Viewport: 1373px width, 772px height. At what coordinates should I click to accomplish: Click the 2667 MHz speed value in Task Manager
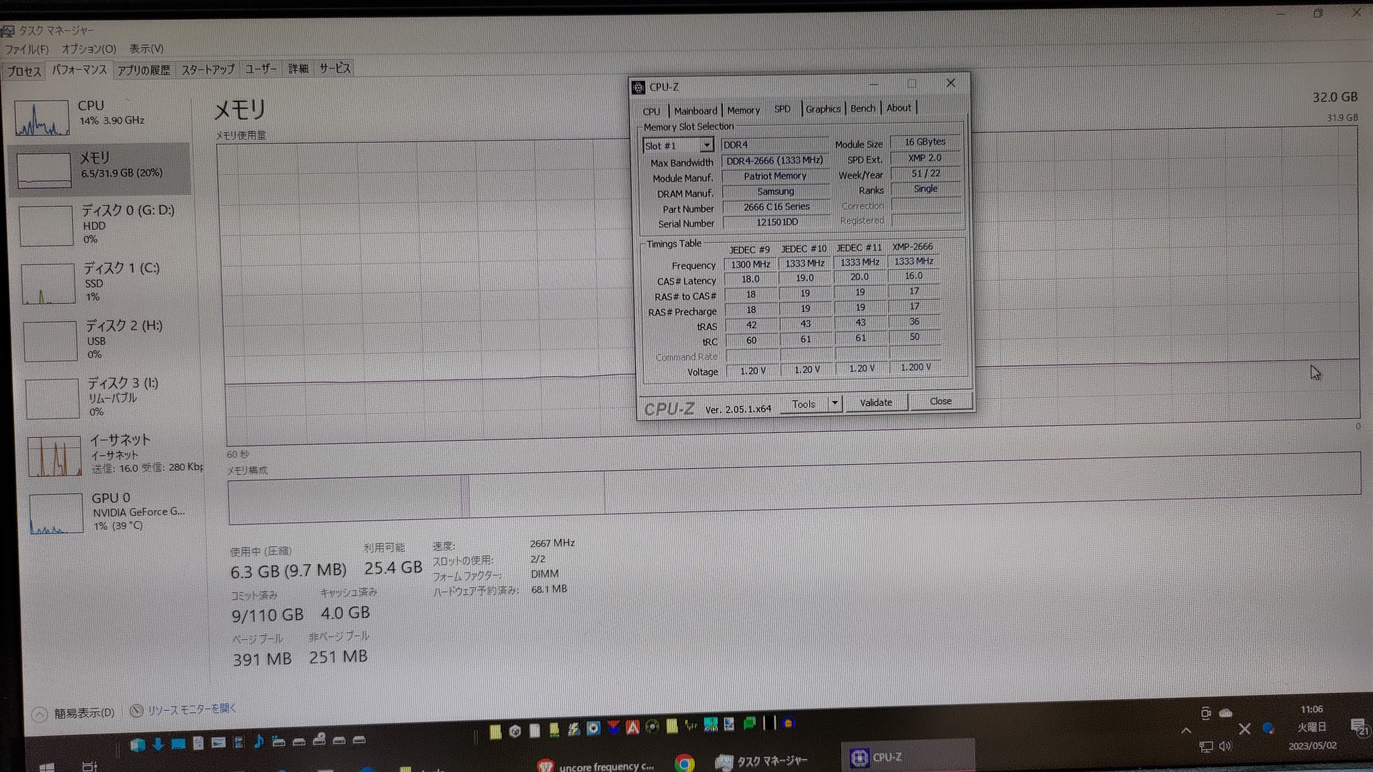click(552, 543)
